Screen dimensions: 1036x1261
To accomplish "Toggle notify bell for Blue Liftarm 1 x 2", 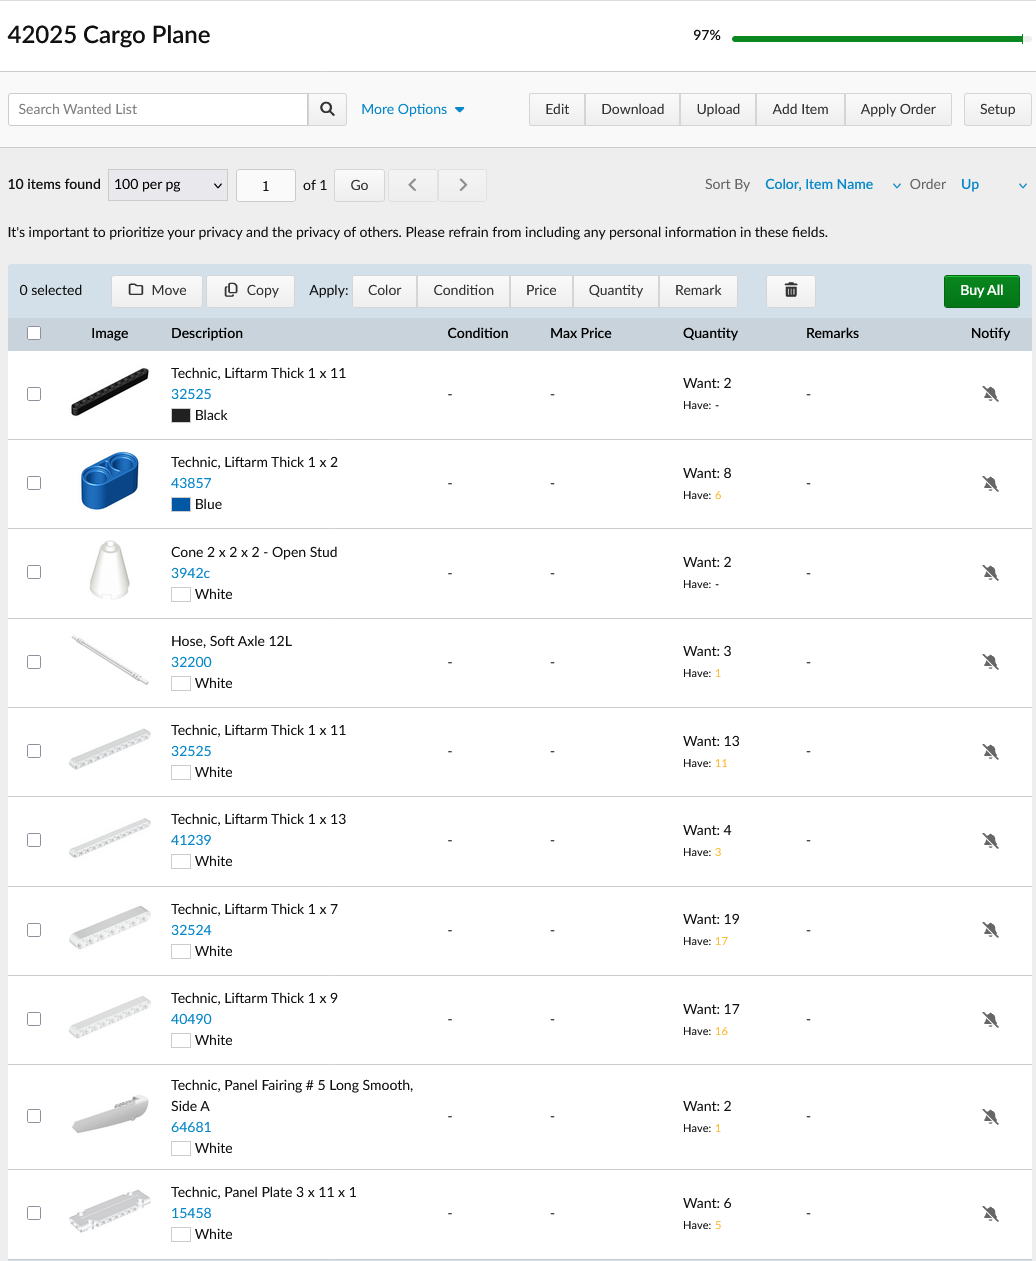I will pos(990,484).
